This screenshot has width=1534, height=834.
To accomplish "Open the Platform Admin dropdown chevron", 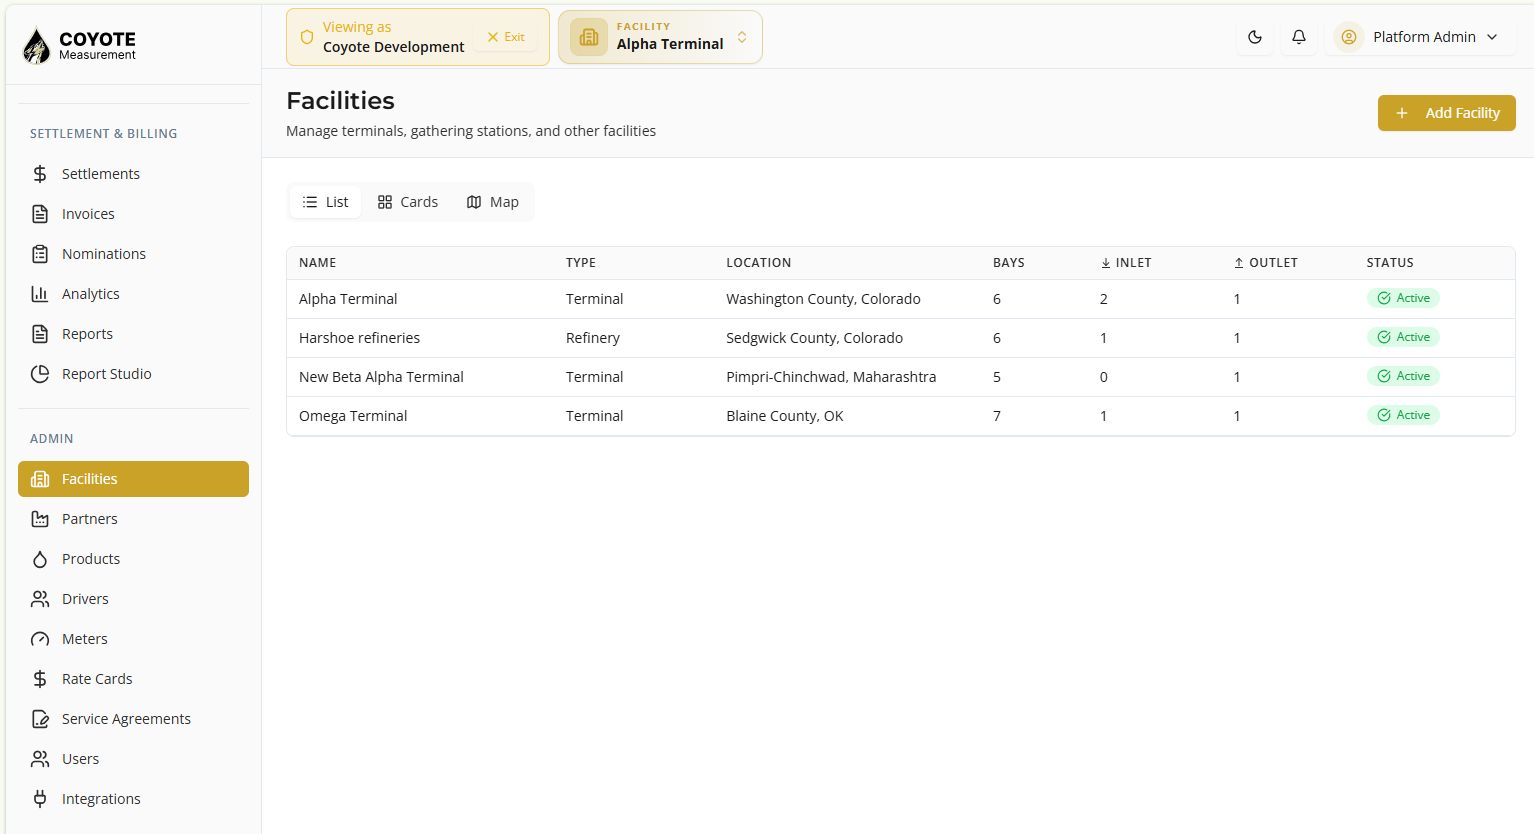I will tap(1492, 37).
